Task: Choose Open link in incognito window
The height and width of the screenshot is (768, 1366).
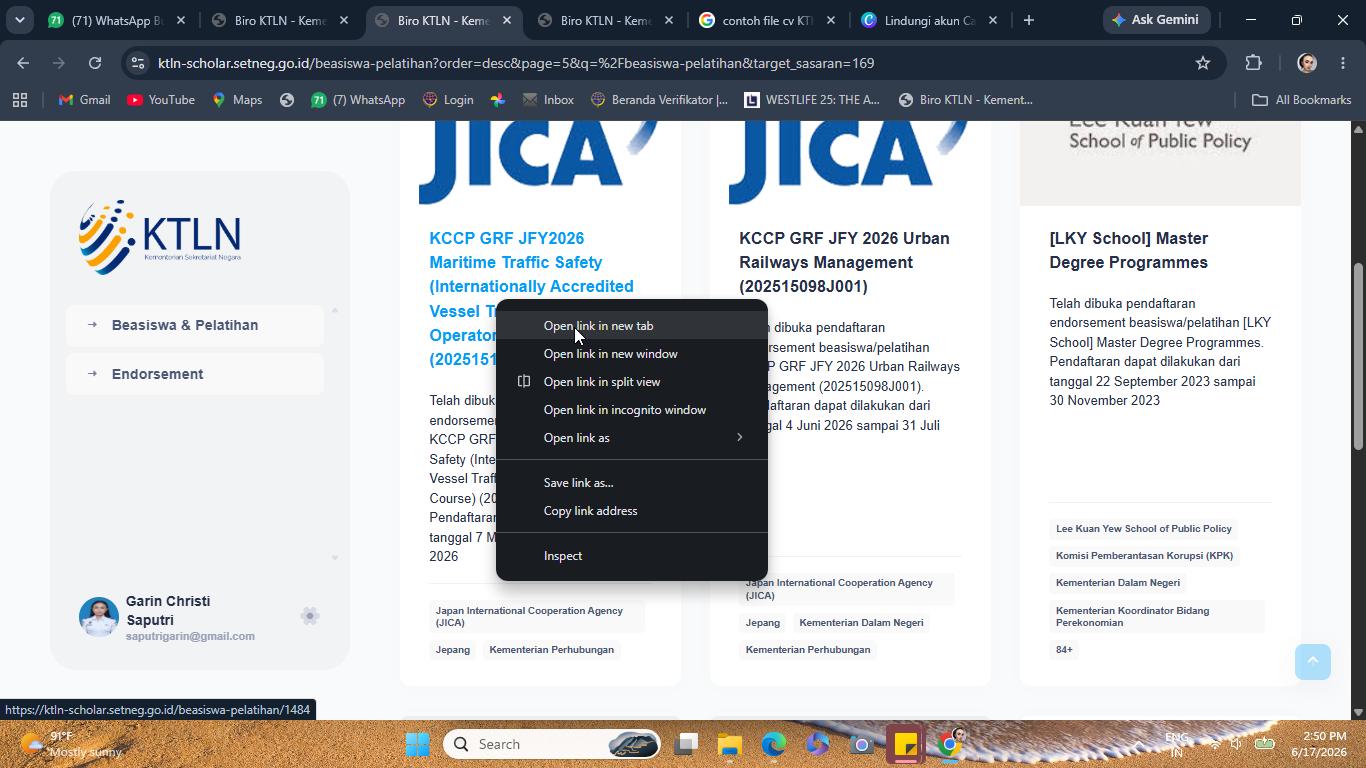Action: (632, 410)
